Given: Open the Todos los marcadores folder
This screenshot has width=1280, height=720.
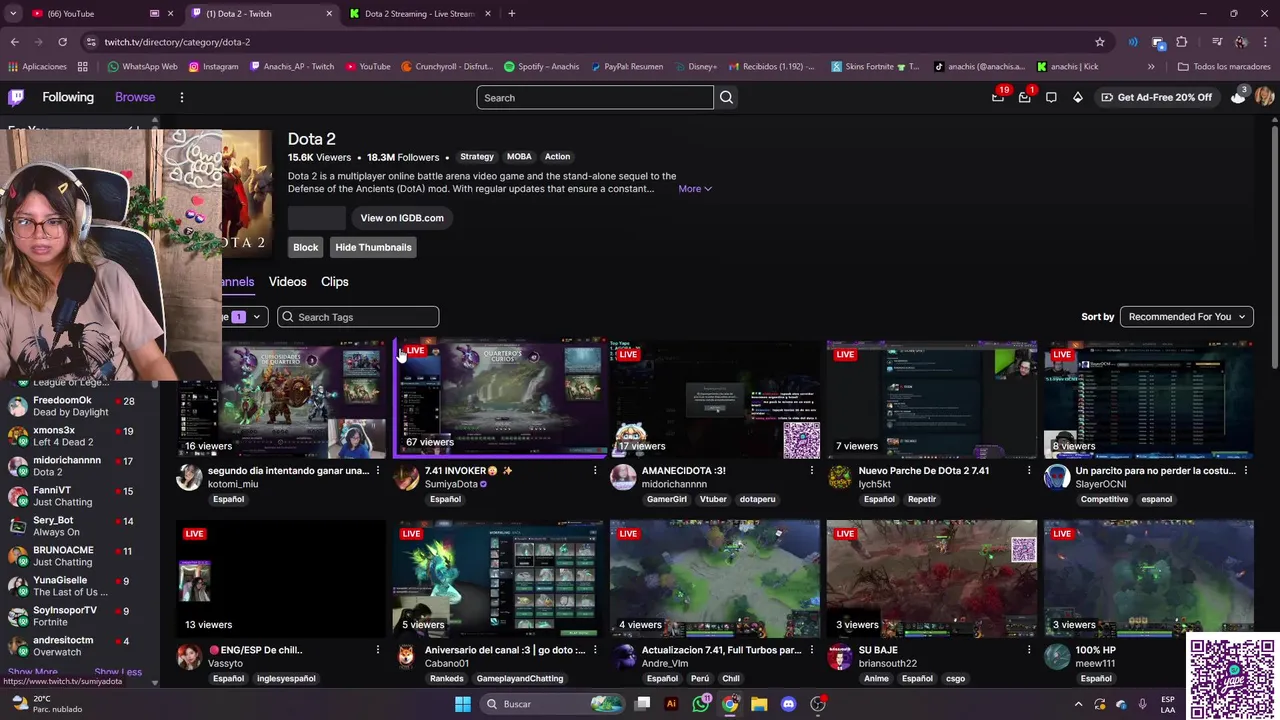Looking at the screenshot, I should pos(1224,67).
